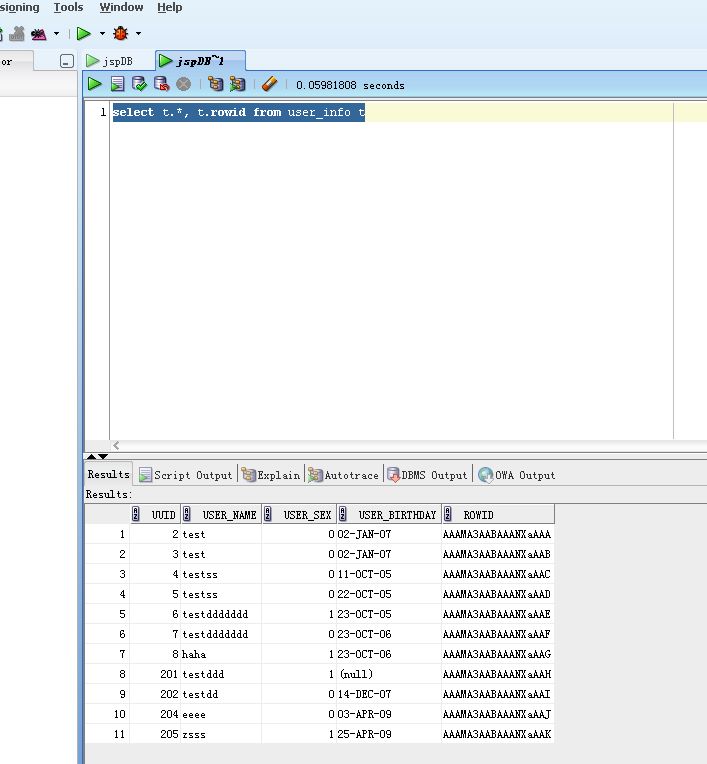Screen dimensions: 707x764
Task: Click the 'AAAMA3AABAAANXaAAA' rowid cell
Action: (497, 535)
